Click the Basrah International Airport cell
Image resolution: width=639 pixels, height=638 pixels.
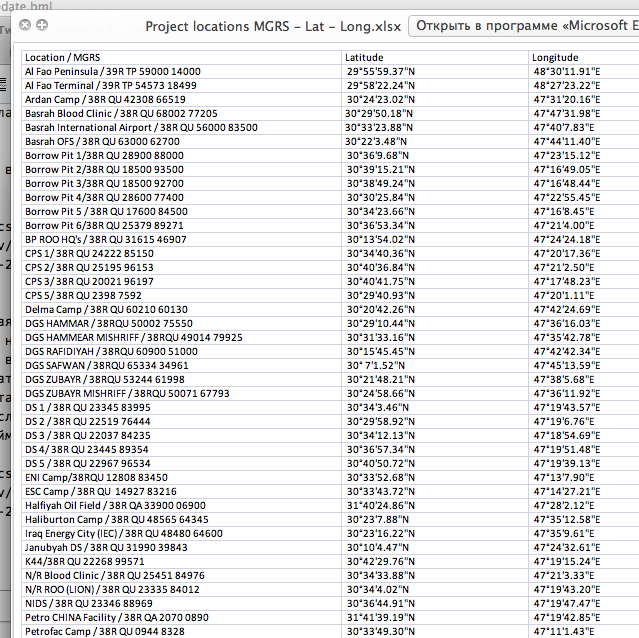181,128
